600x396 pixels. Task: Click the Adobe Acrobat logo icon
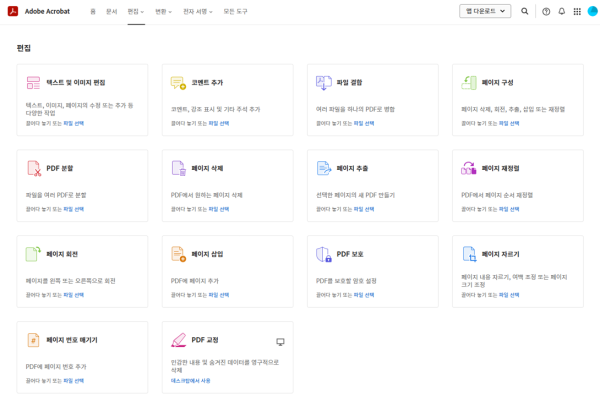(13, 11)
